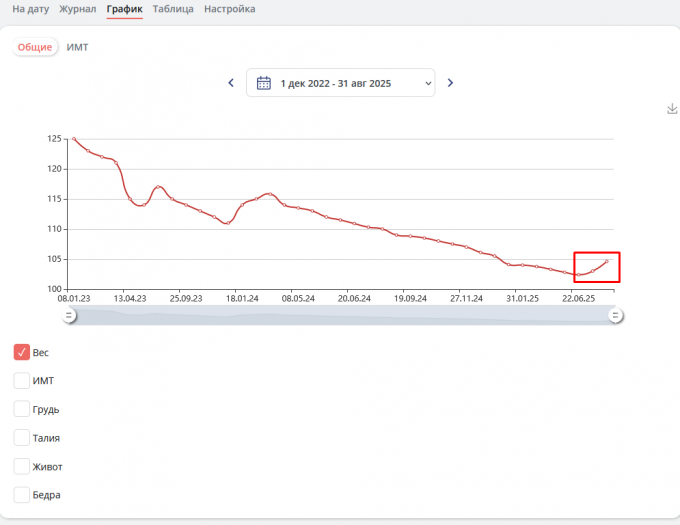This screenshot has height=525, width=680.
Task: Select the ИМТ chart view
Action: click(x=77, y=47)
